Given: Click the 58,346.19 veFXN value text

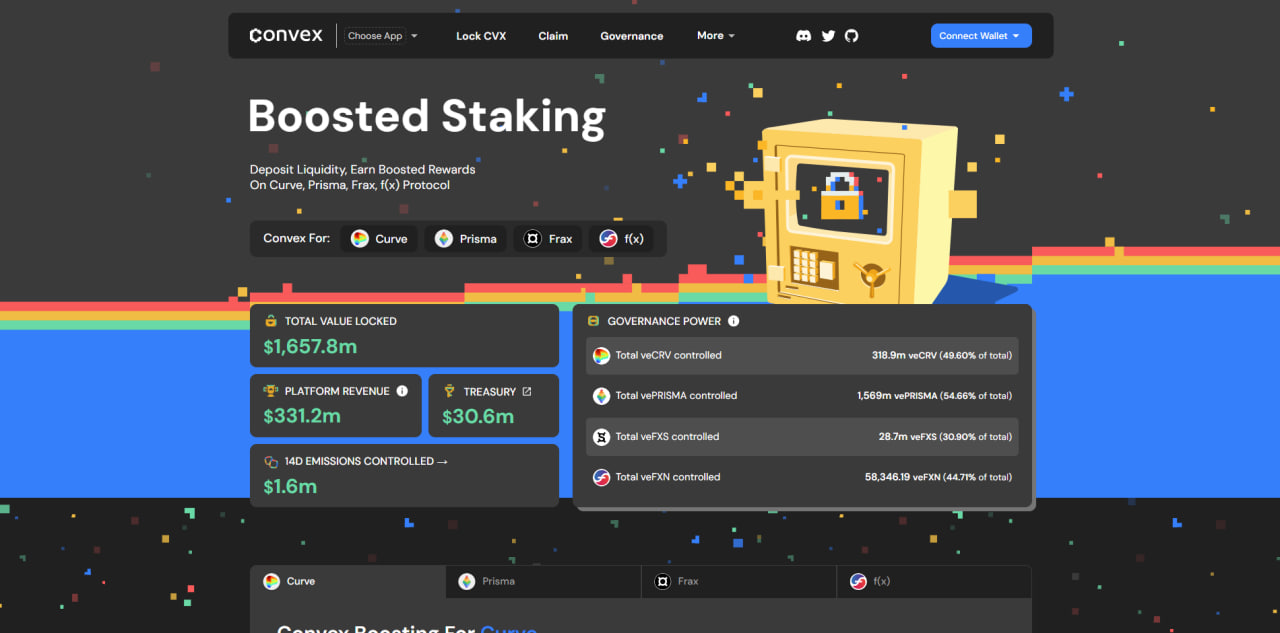Looking at the screenshot, I should [938, 477].
